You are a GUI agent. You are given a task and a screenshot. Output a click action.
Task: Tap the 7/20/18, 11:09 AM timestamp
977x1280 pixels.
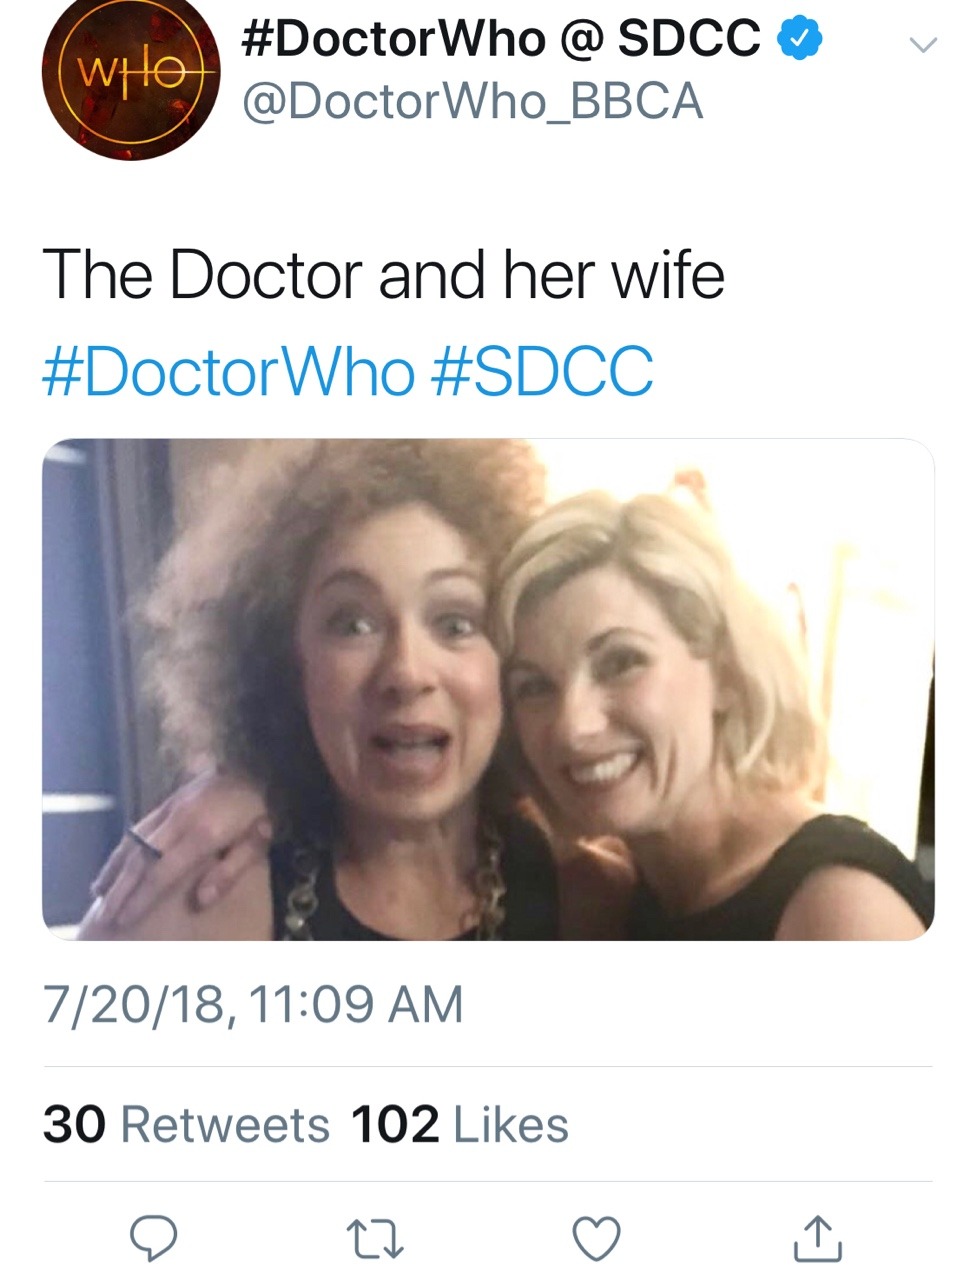(253, 1004)
